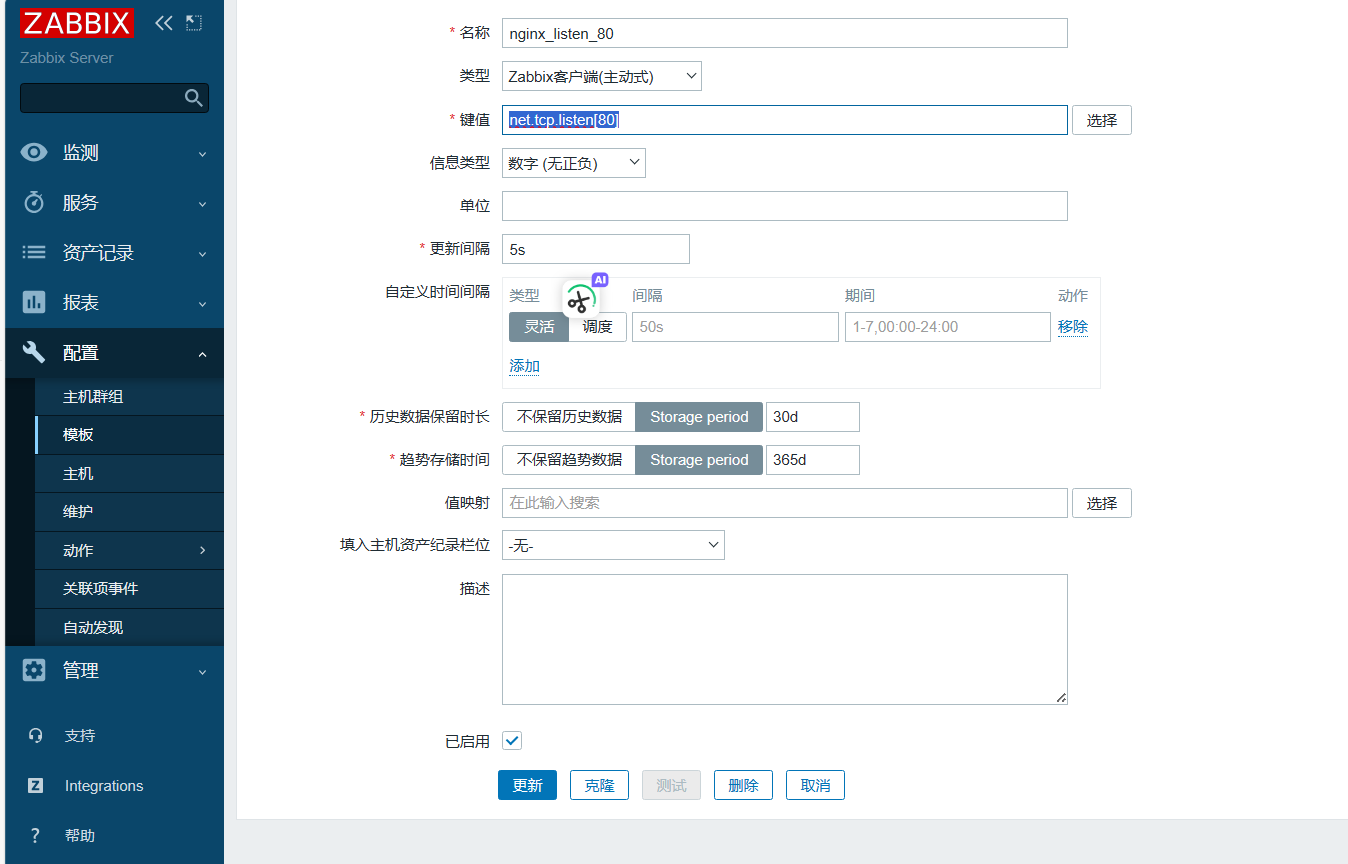Choose 不保留趋势数据 option
1348x864 pixels.
tap(569, 460)
